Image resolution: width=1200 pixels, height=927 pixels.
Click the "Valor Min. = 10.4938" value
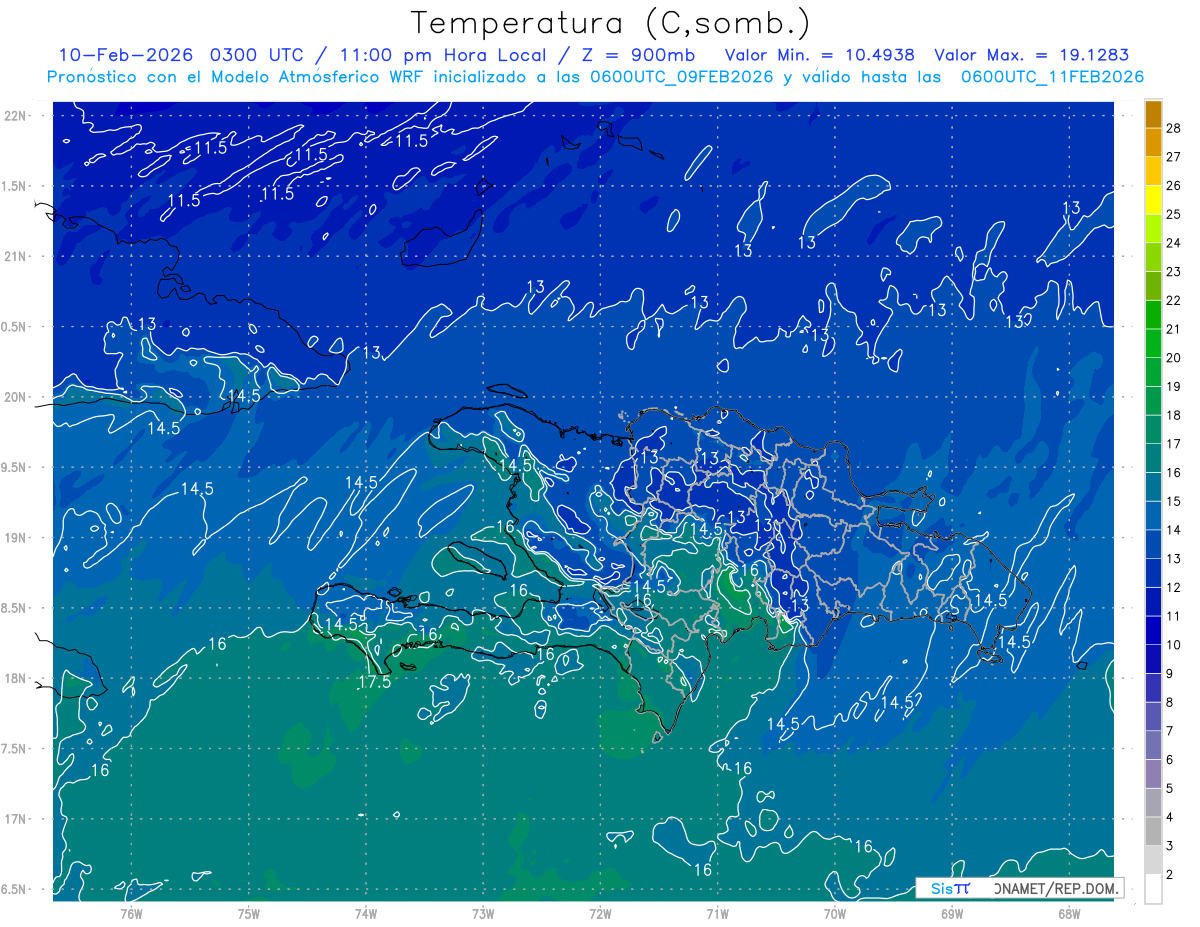coord(820,55)
